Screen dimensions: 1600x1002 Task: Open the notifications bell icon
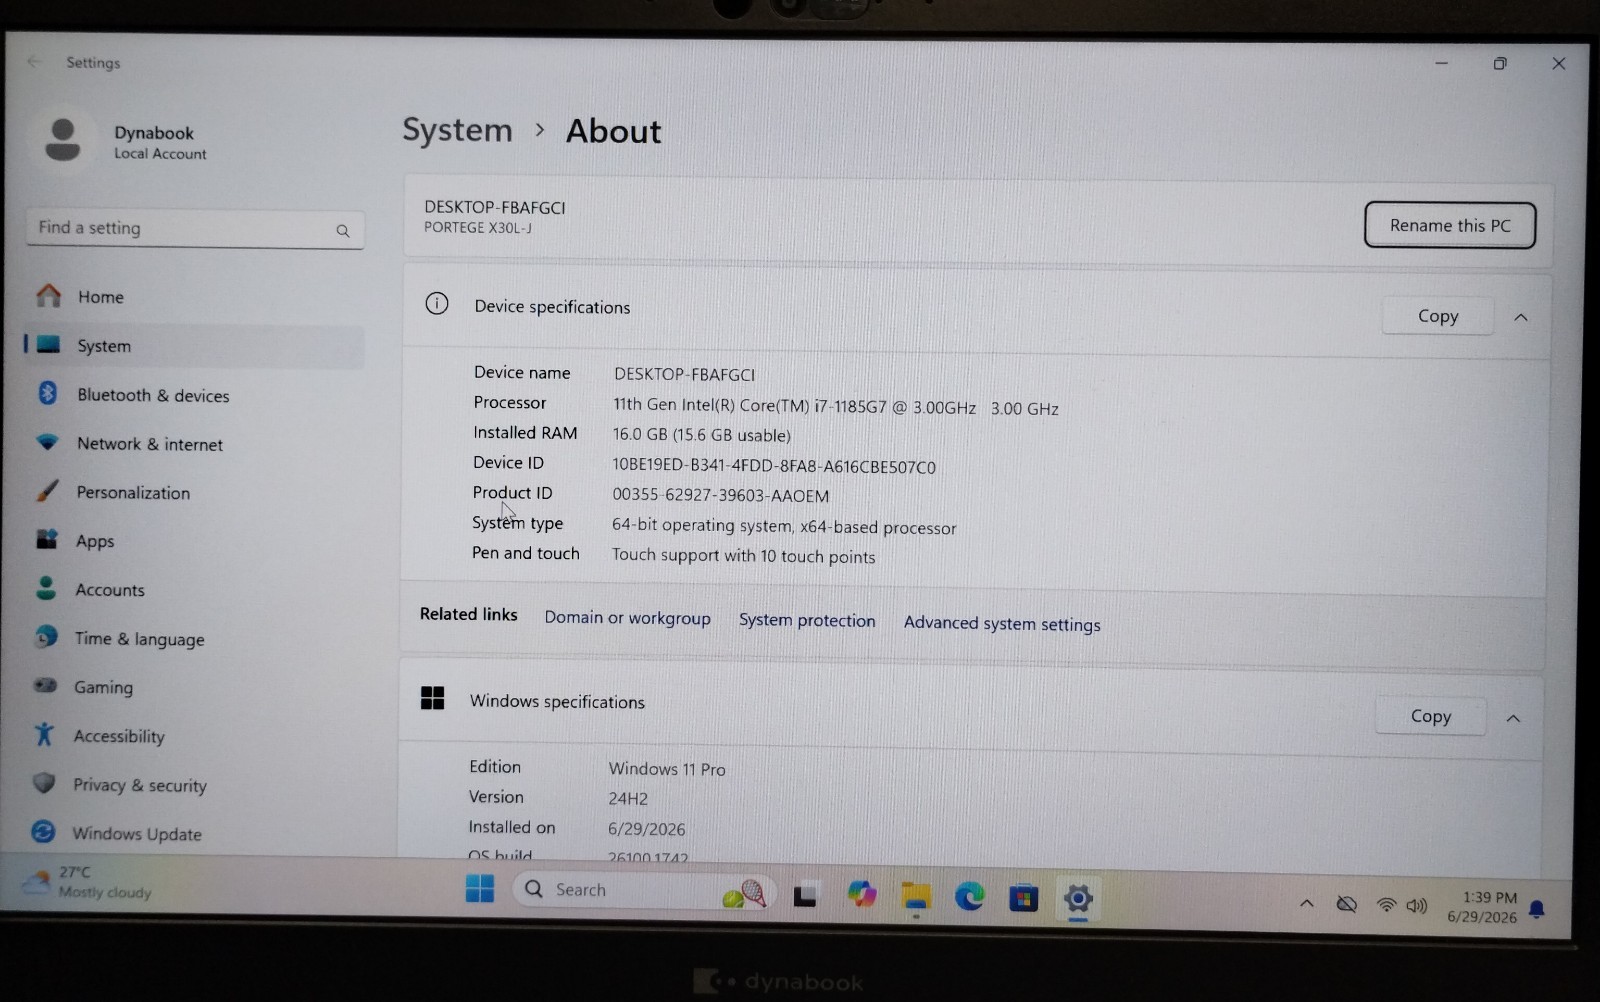pos(1537,909)
